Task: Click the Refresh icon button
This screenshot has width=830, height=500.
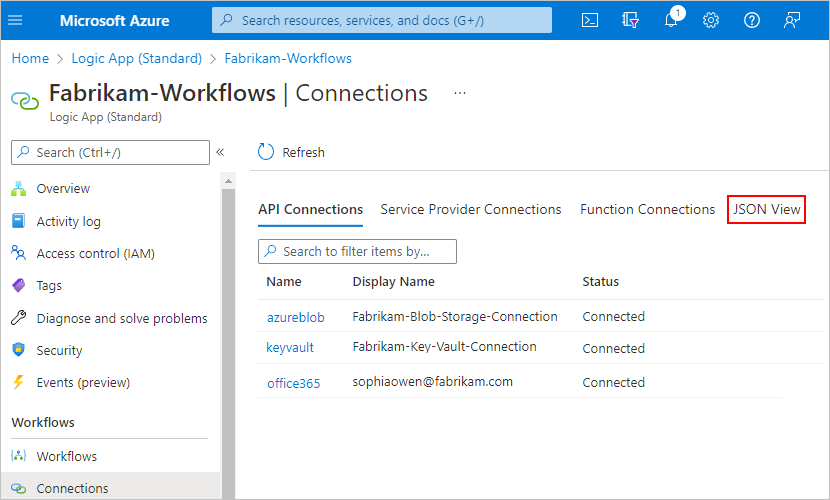Action: point(266,152)
